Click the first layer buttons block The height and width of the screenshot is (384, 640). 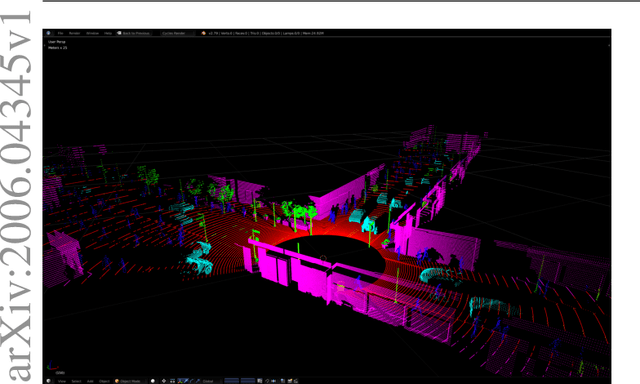tap(231, 381)
